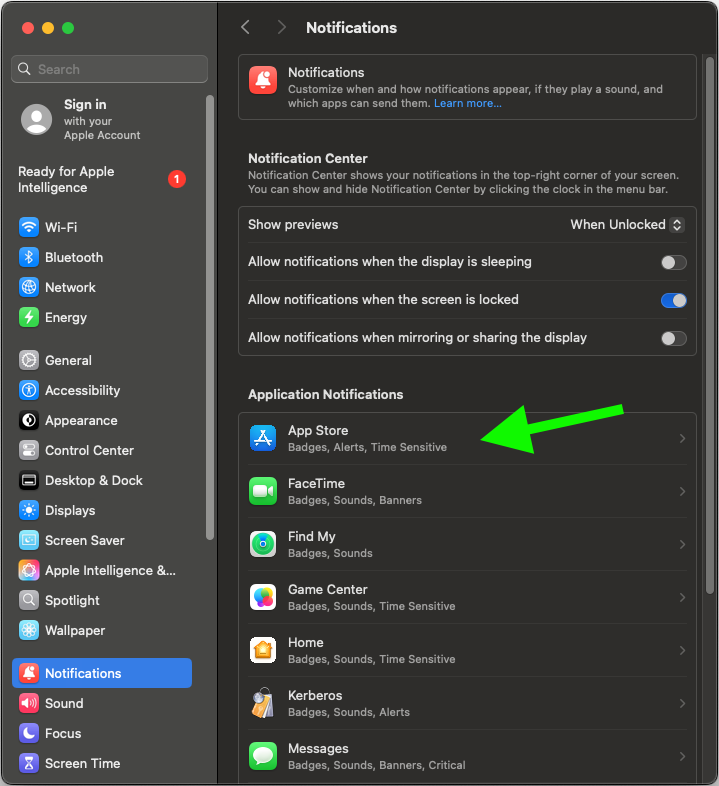Click the search magnifier icon
719x786 pixels.
pos(24,69)
